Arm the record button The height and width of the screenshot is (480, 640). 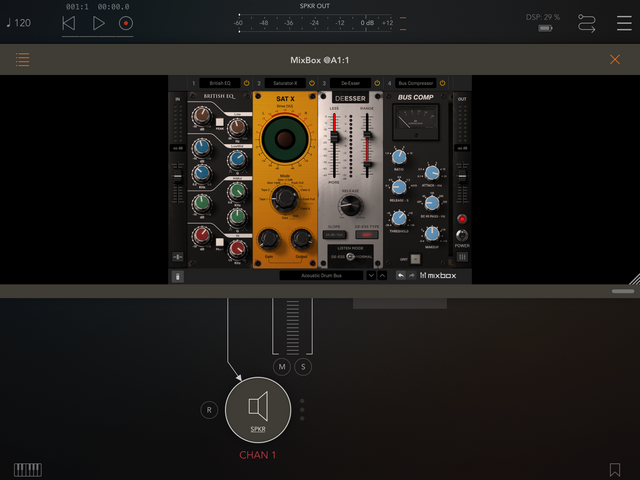(x=126, y=23)
